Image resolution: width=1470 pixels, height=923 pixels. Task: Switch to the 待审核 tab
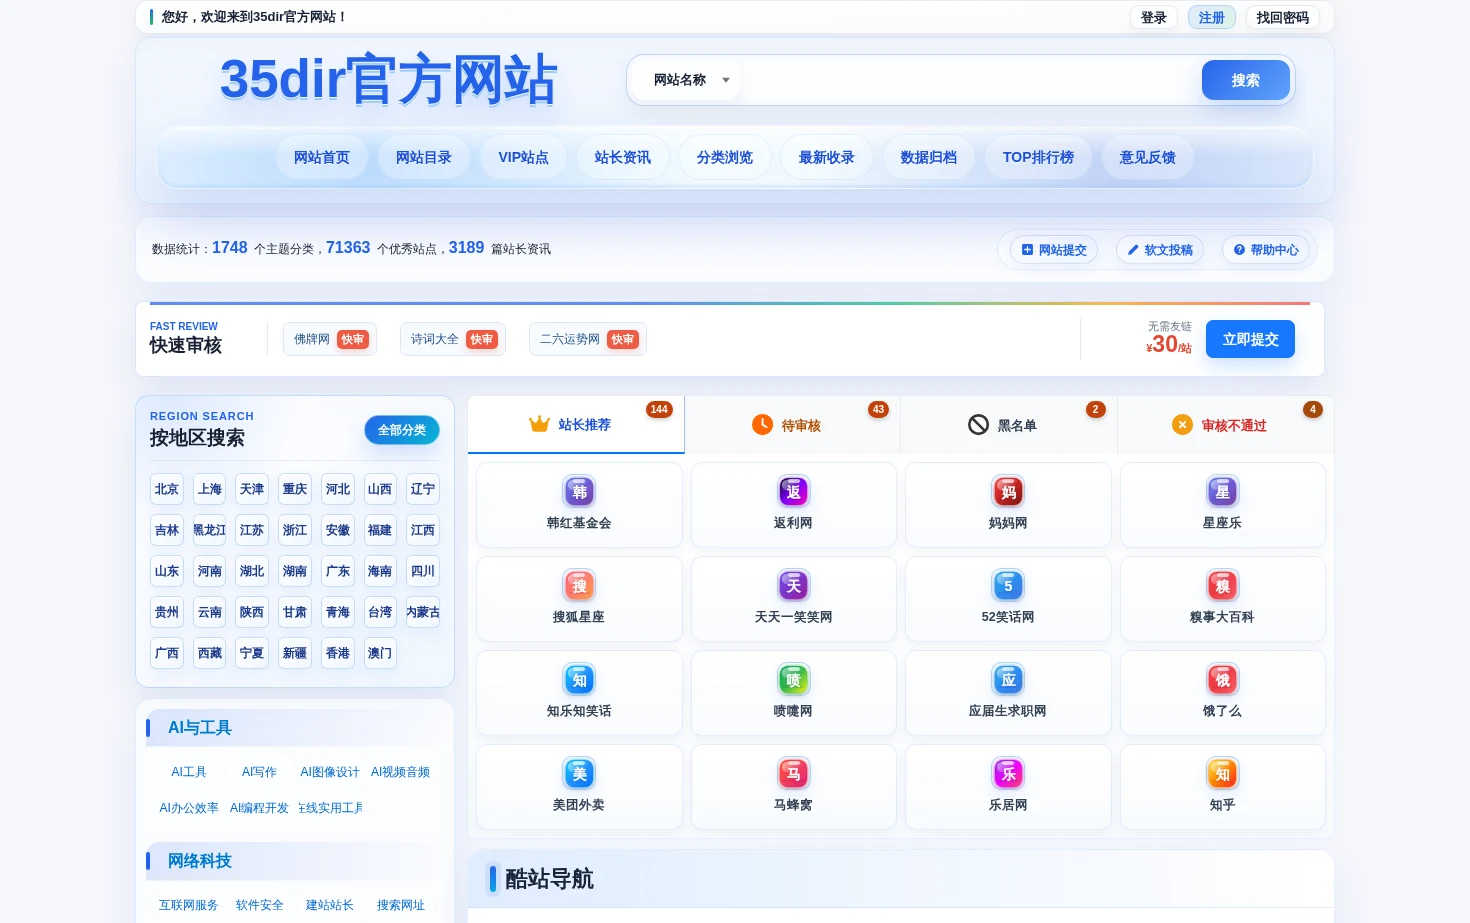point(793,425)
